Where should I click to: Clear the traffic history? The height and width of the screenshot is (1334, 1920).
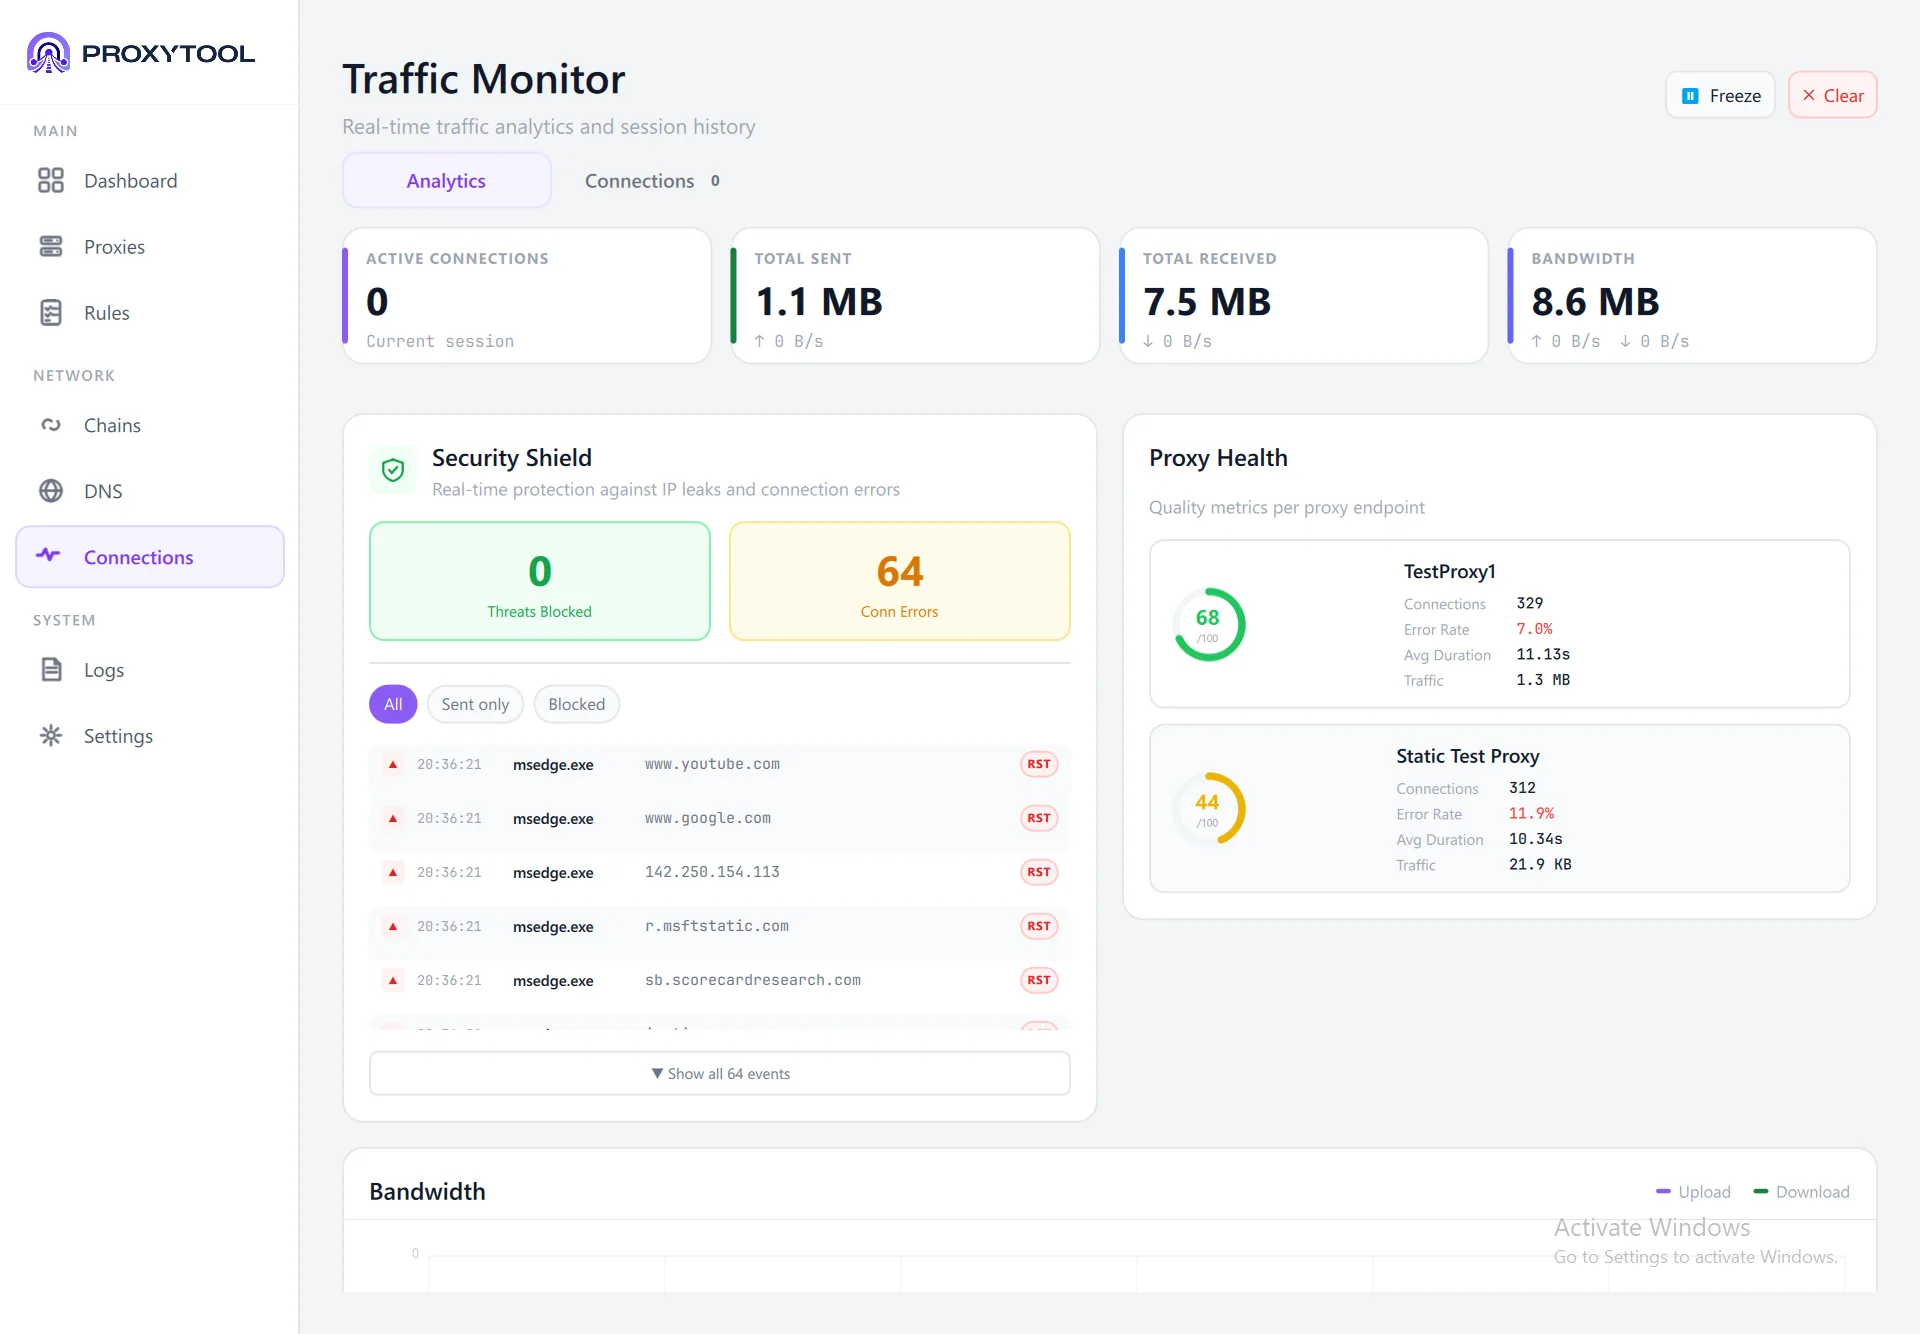click(x=1832, y=96)
